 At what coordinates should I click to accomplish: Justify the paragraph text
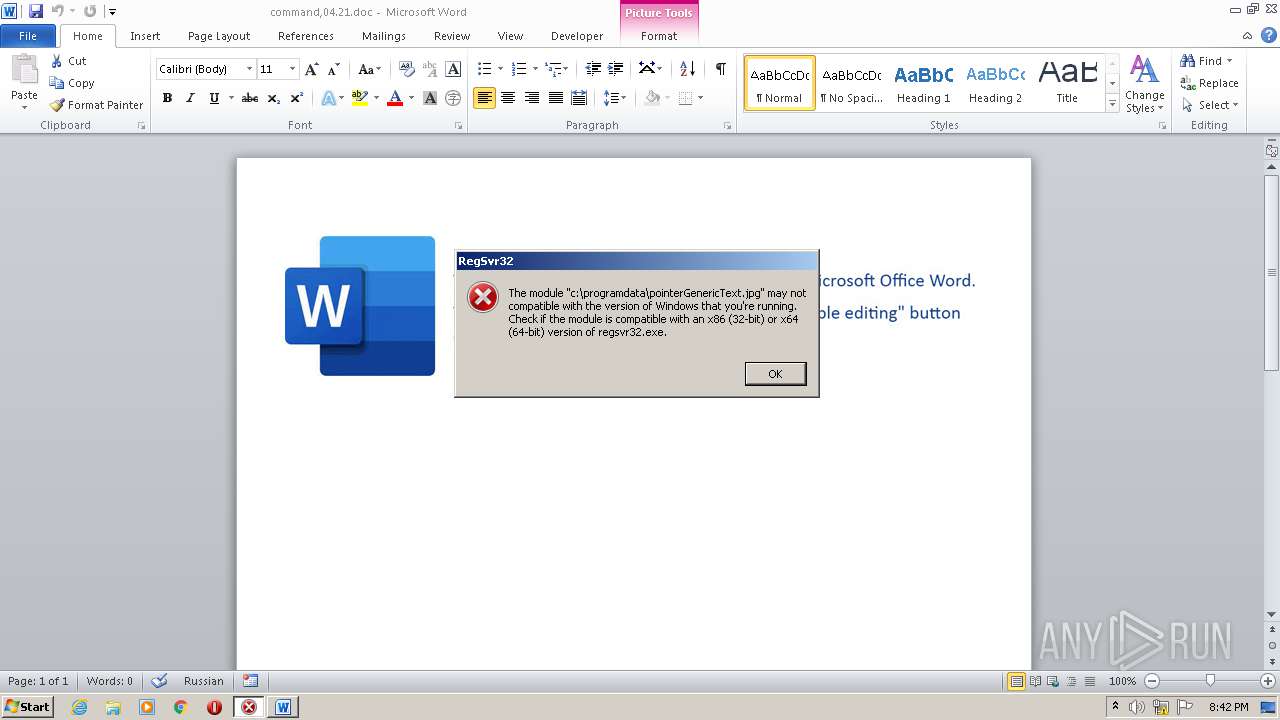tap(555, 98)
